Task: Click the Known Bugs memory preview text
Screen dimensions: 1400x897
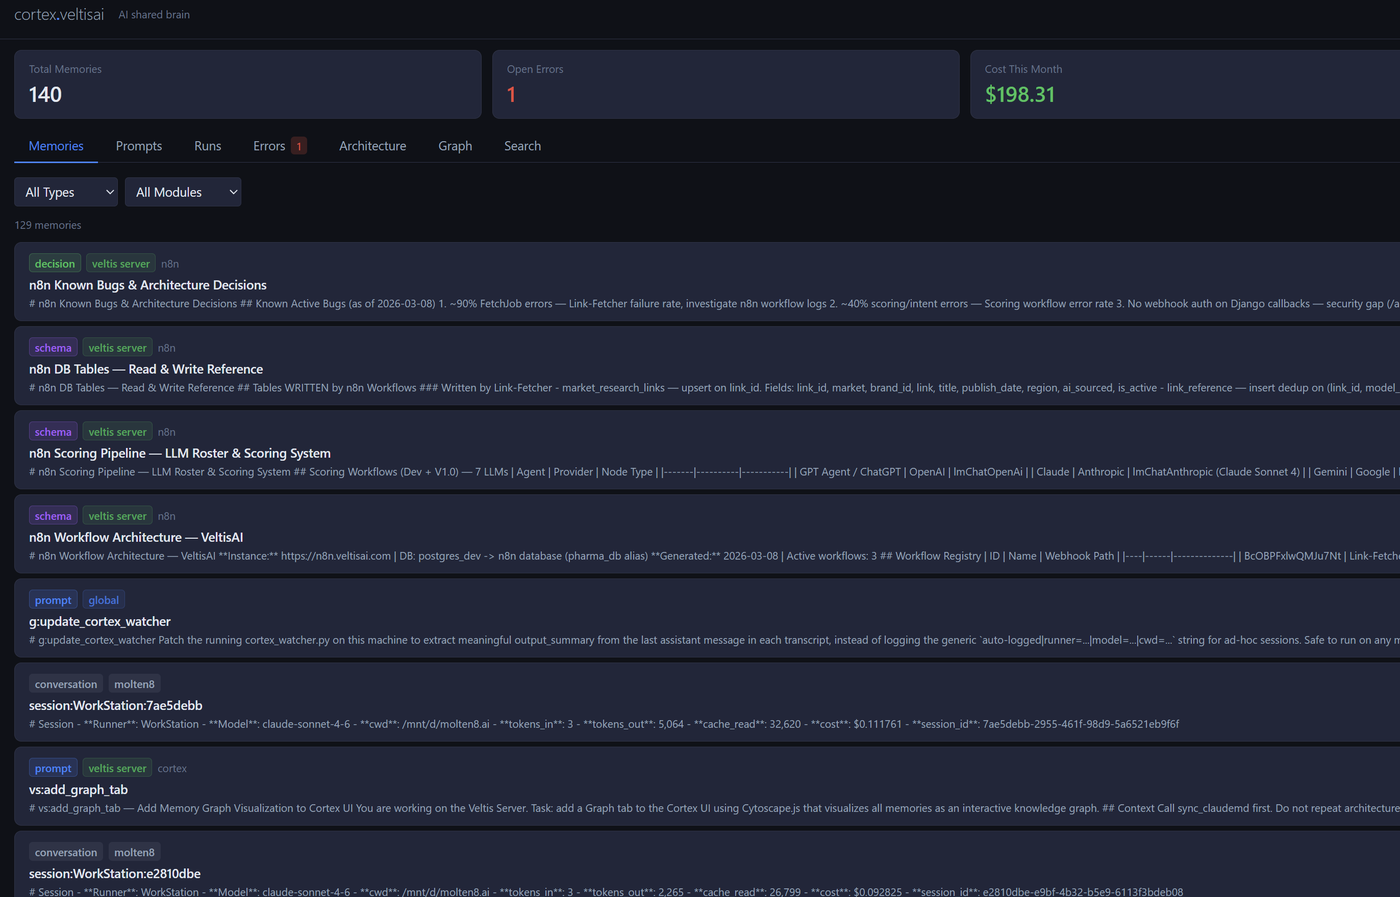Action: [x=714, y=304]
